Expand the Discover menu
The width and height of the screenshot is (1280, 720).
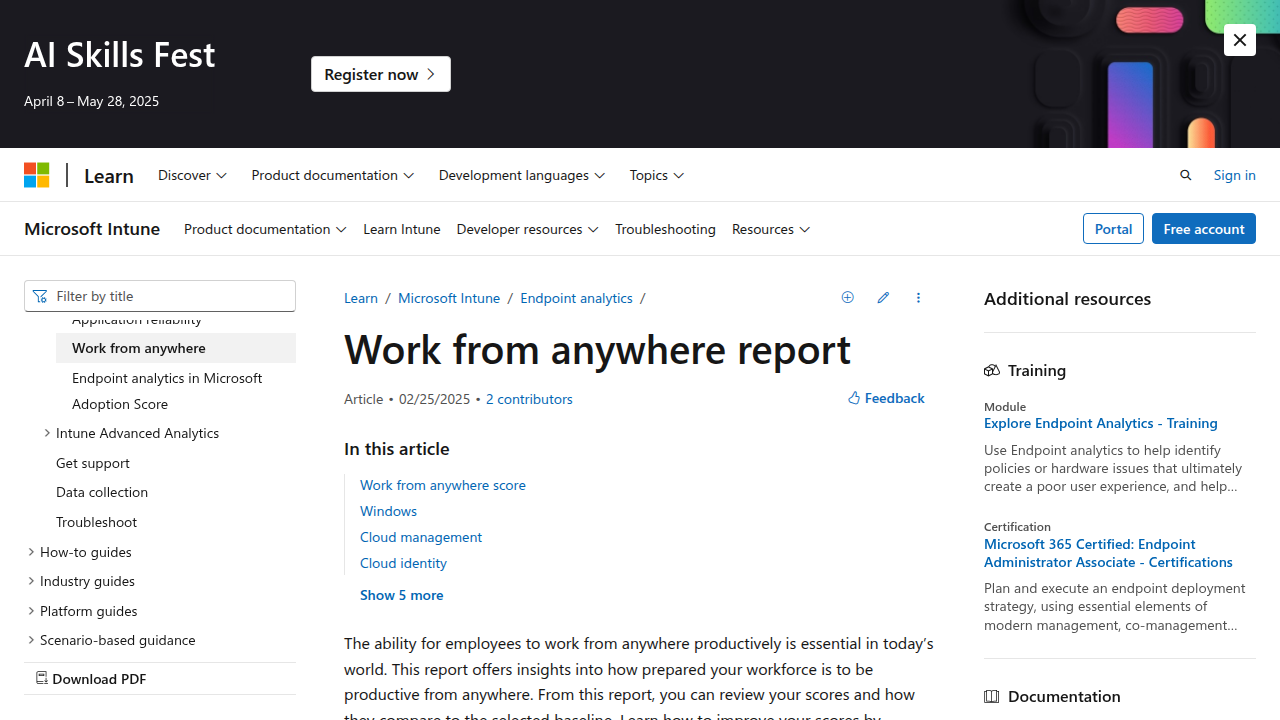pos(192,175)
